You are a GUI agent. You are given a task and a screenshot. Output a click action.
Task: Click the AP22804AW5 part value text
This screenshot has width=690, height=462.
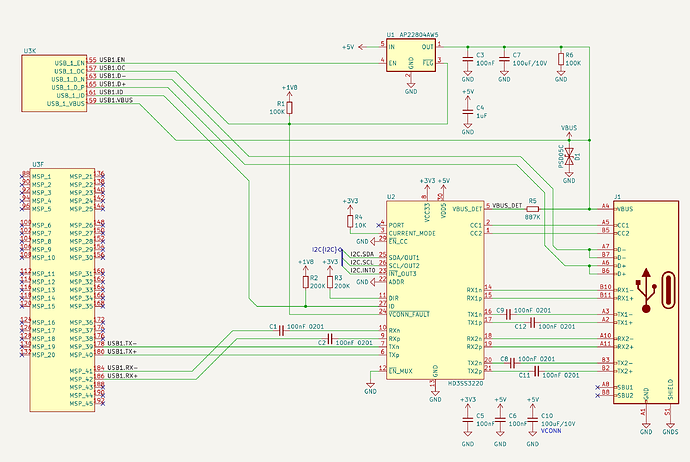click(418, 34)
